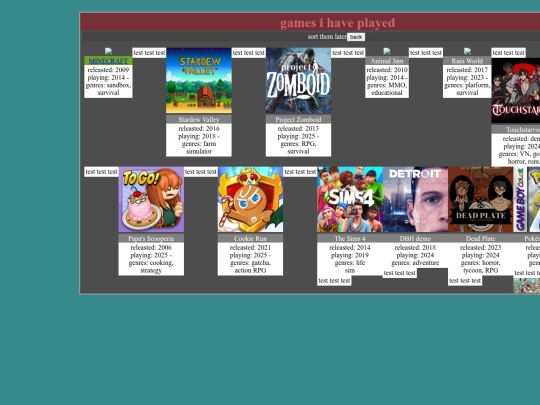Select the Project Zomboid title caption
540x405 pixels.
point(298,120)
